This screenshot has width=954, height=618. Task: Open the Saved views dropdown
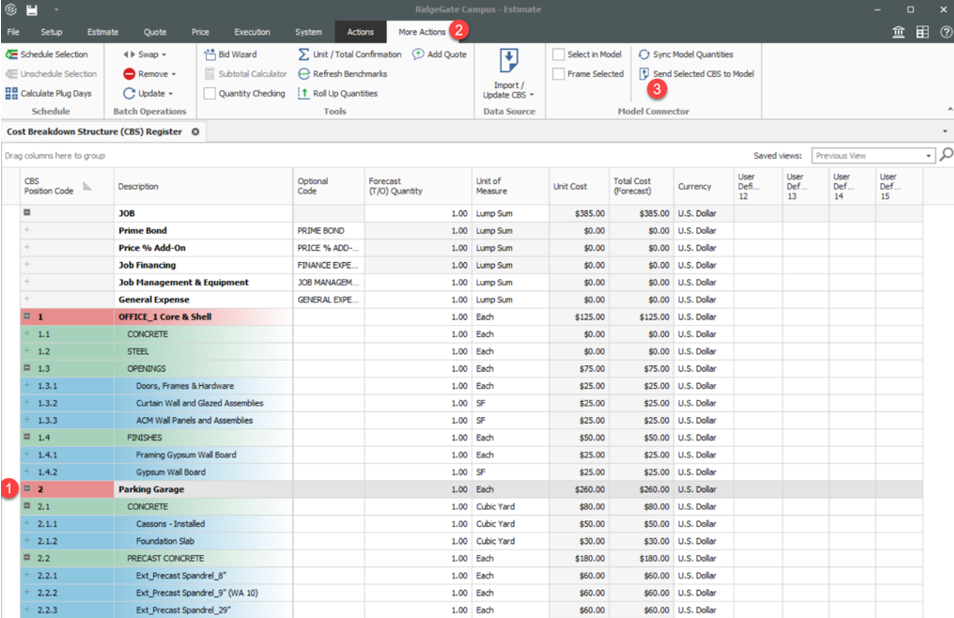929,156
